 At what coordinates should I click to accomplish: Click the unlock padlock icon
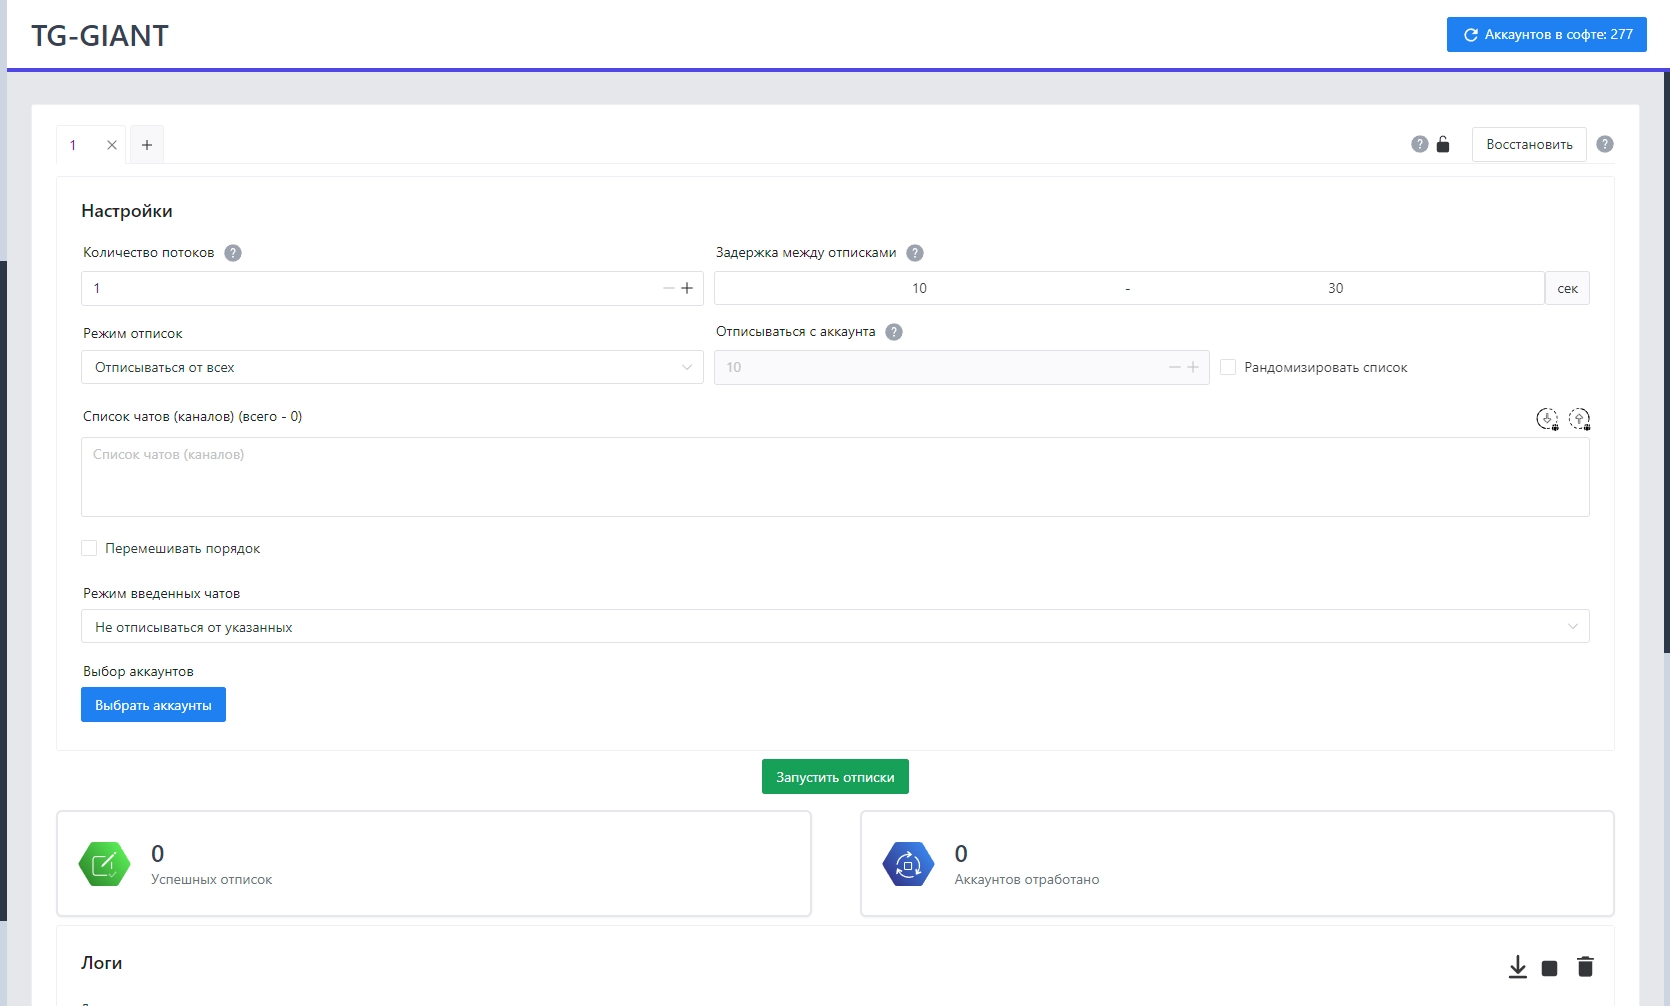click(x=1443, y=144)
